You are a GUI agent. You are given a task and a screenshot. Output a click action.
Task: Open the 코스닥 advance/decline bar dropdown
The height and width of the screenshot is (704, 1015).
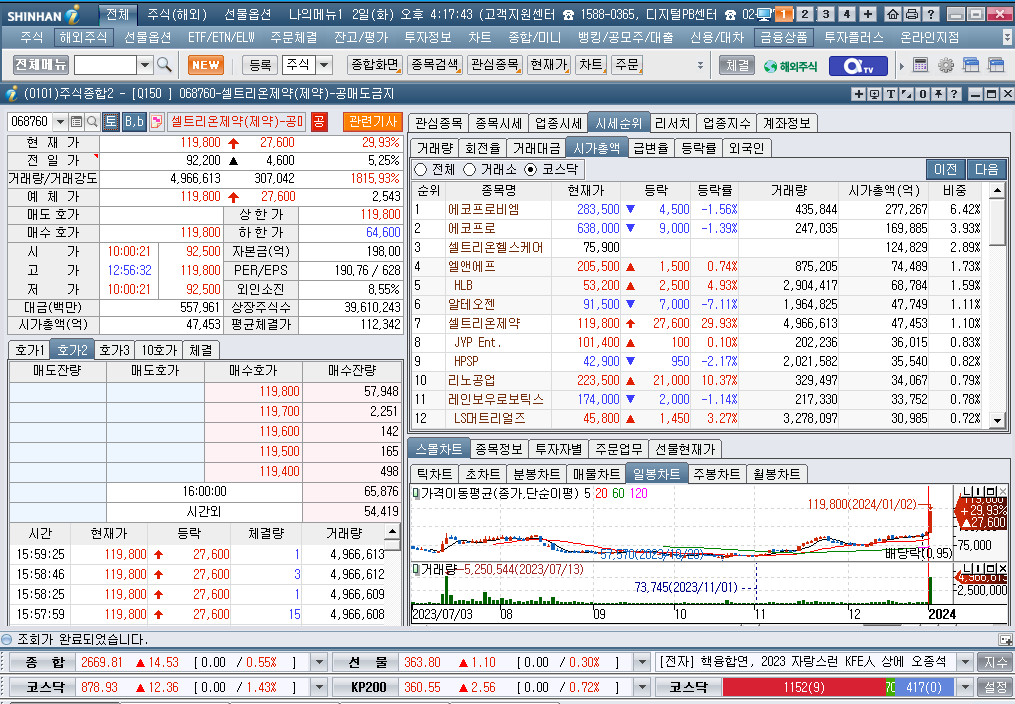point(965,687)
